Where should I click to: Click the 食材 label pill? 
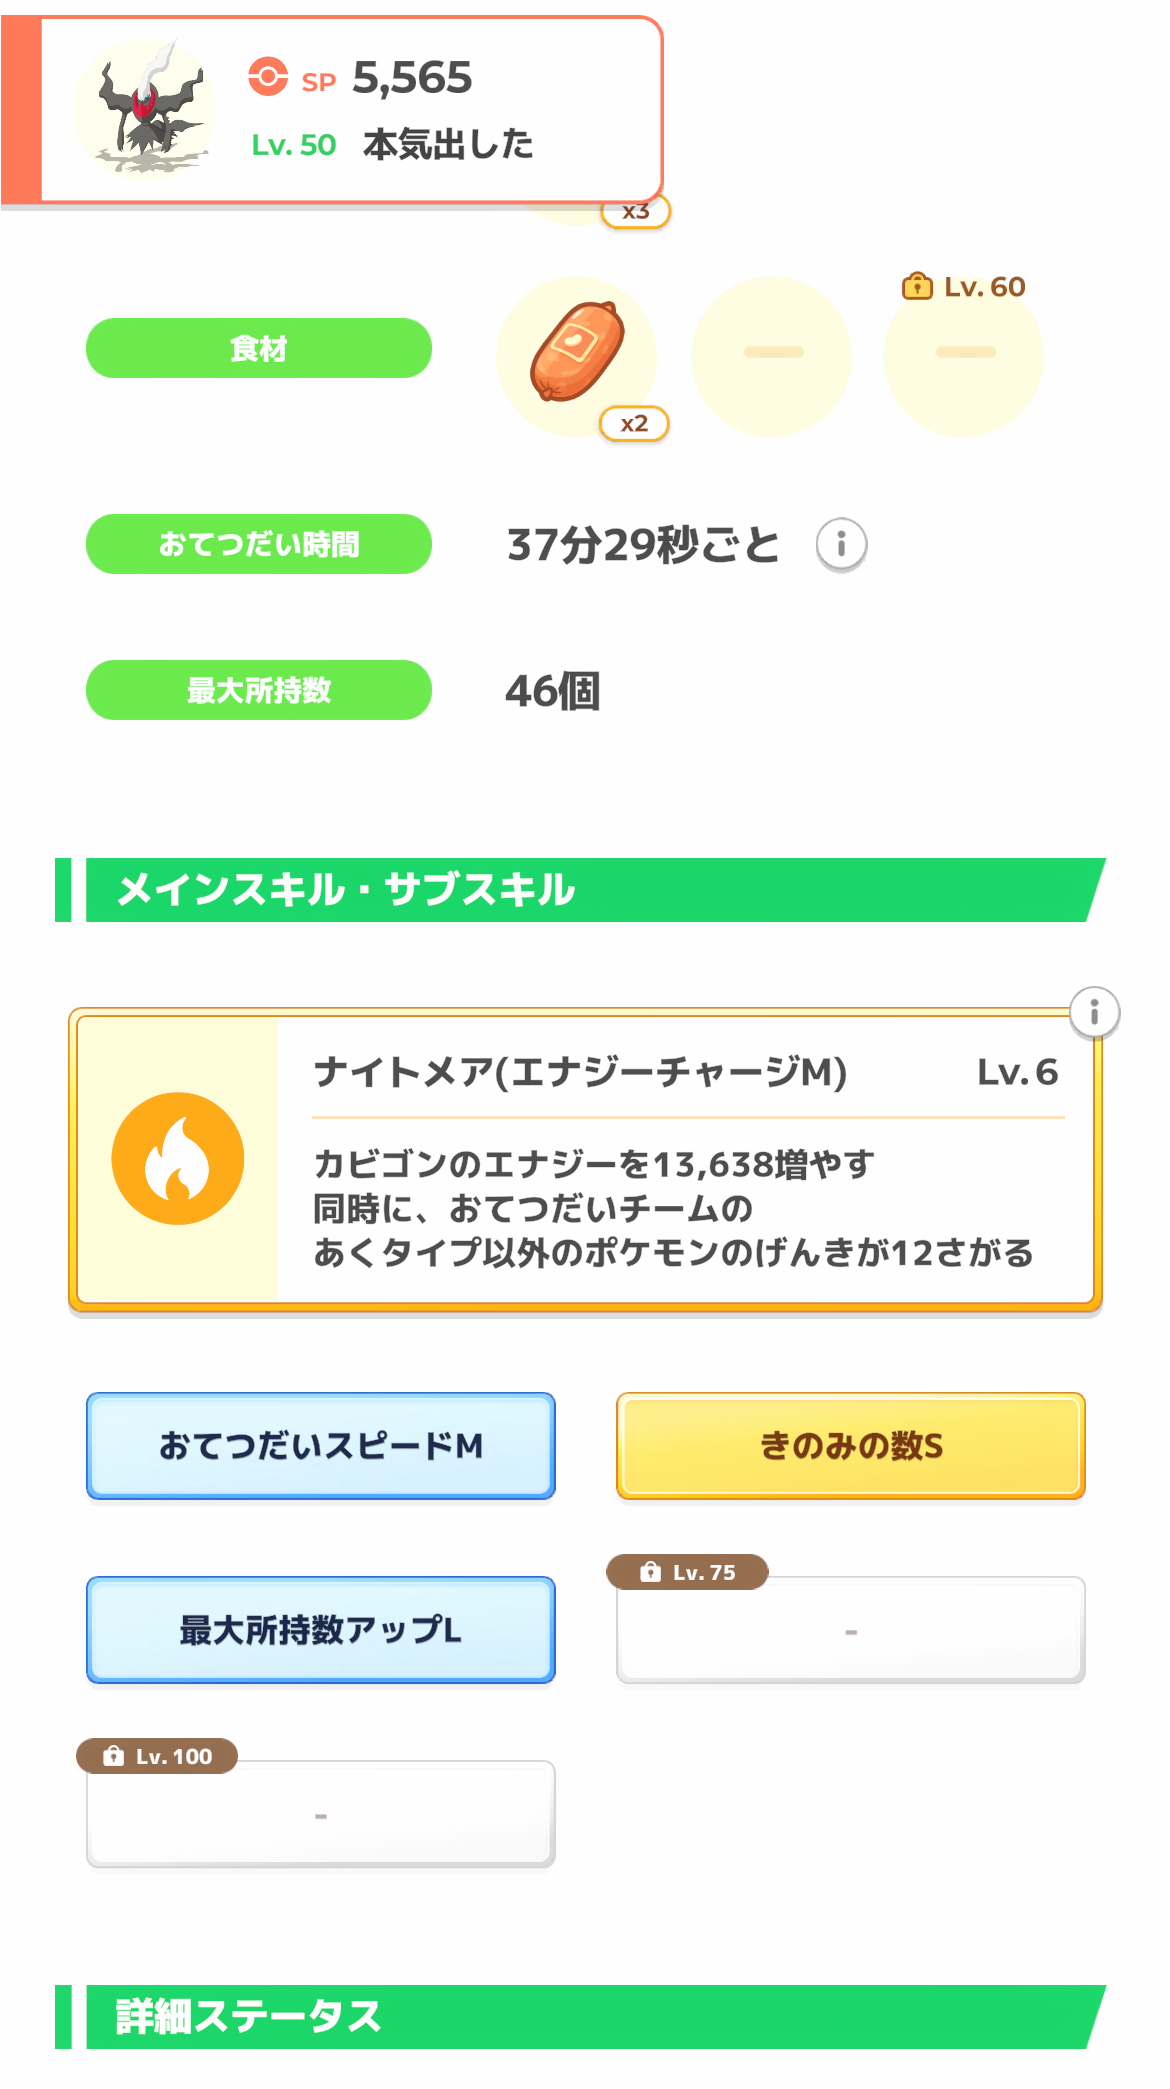[x=259, y=348]
